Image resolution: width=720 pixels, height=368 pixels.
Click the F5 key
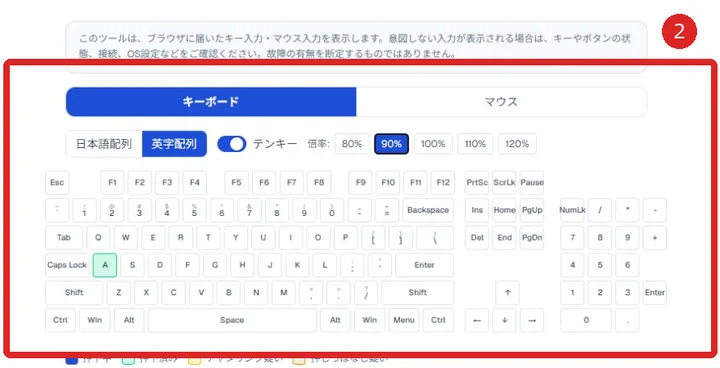[236, 182]
